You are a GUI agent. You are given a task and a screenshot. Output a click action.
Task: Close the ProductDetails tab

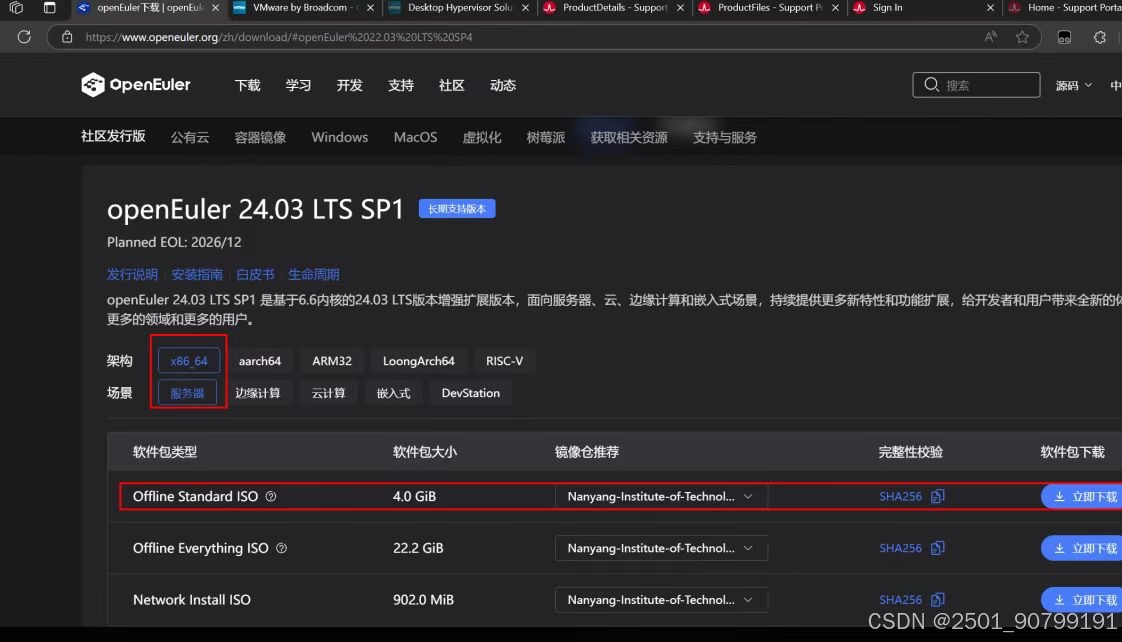pos(680,7)
